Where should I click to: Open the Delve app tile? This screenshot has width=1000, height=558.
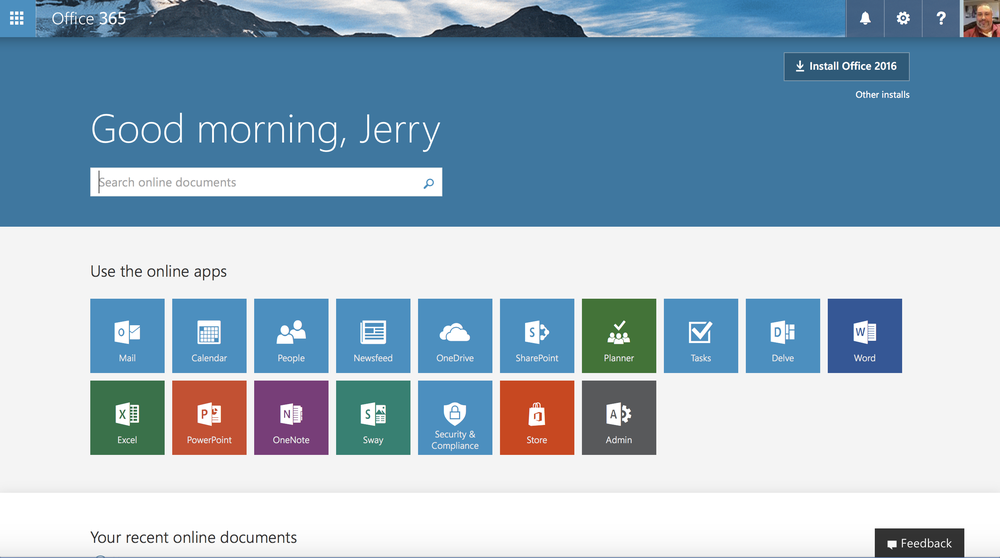pyautogui.click(x=783, y=336)
